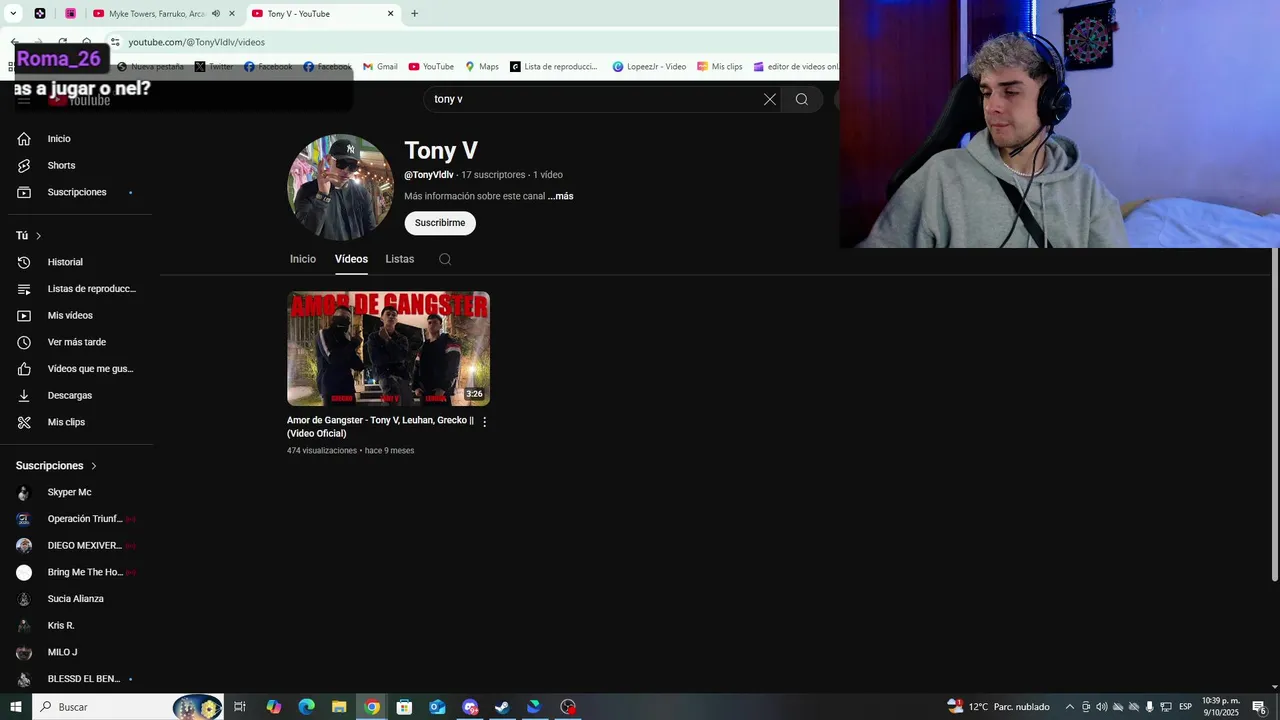Image resolution: width=1280 pixels, height=720 pixels.
Task: Click the address bar URL
Action: (x=197, y=42)
